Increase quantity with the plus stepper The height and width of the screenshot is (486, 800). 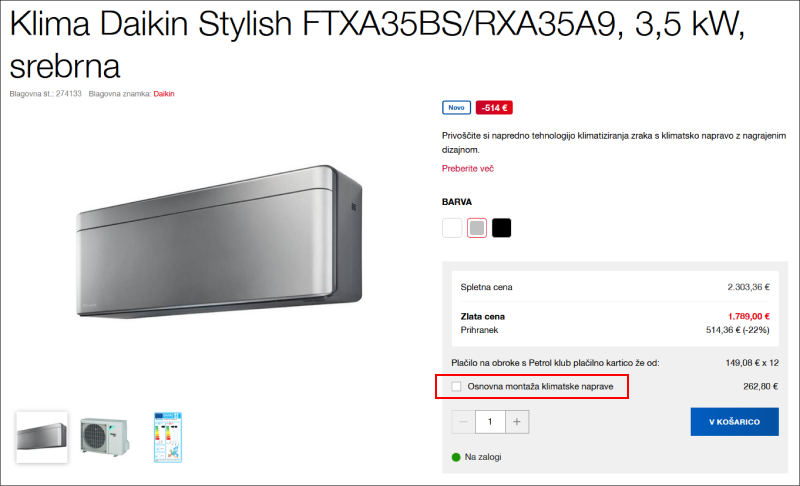[x=517, y=422]
